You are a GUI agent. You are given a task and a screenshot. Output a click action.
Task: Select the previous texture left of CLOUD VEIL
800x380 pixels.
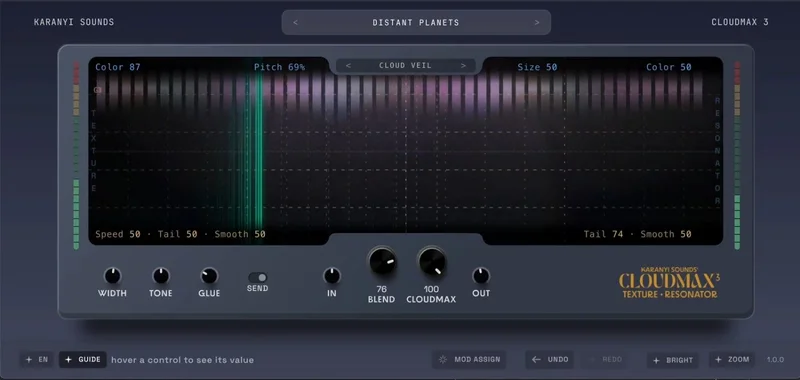pos(348,66)
